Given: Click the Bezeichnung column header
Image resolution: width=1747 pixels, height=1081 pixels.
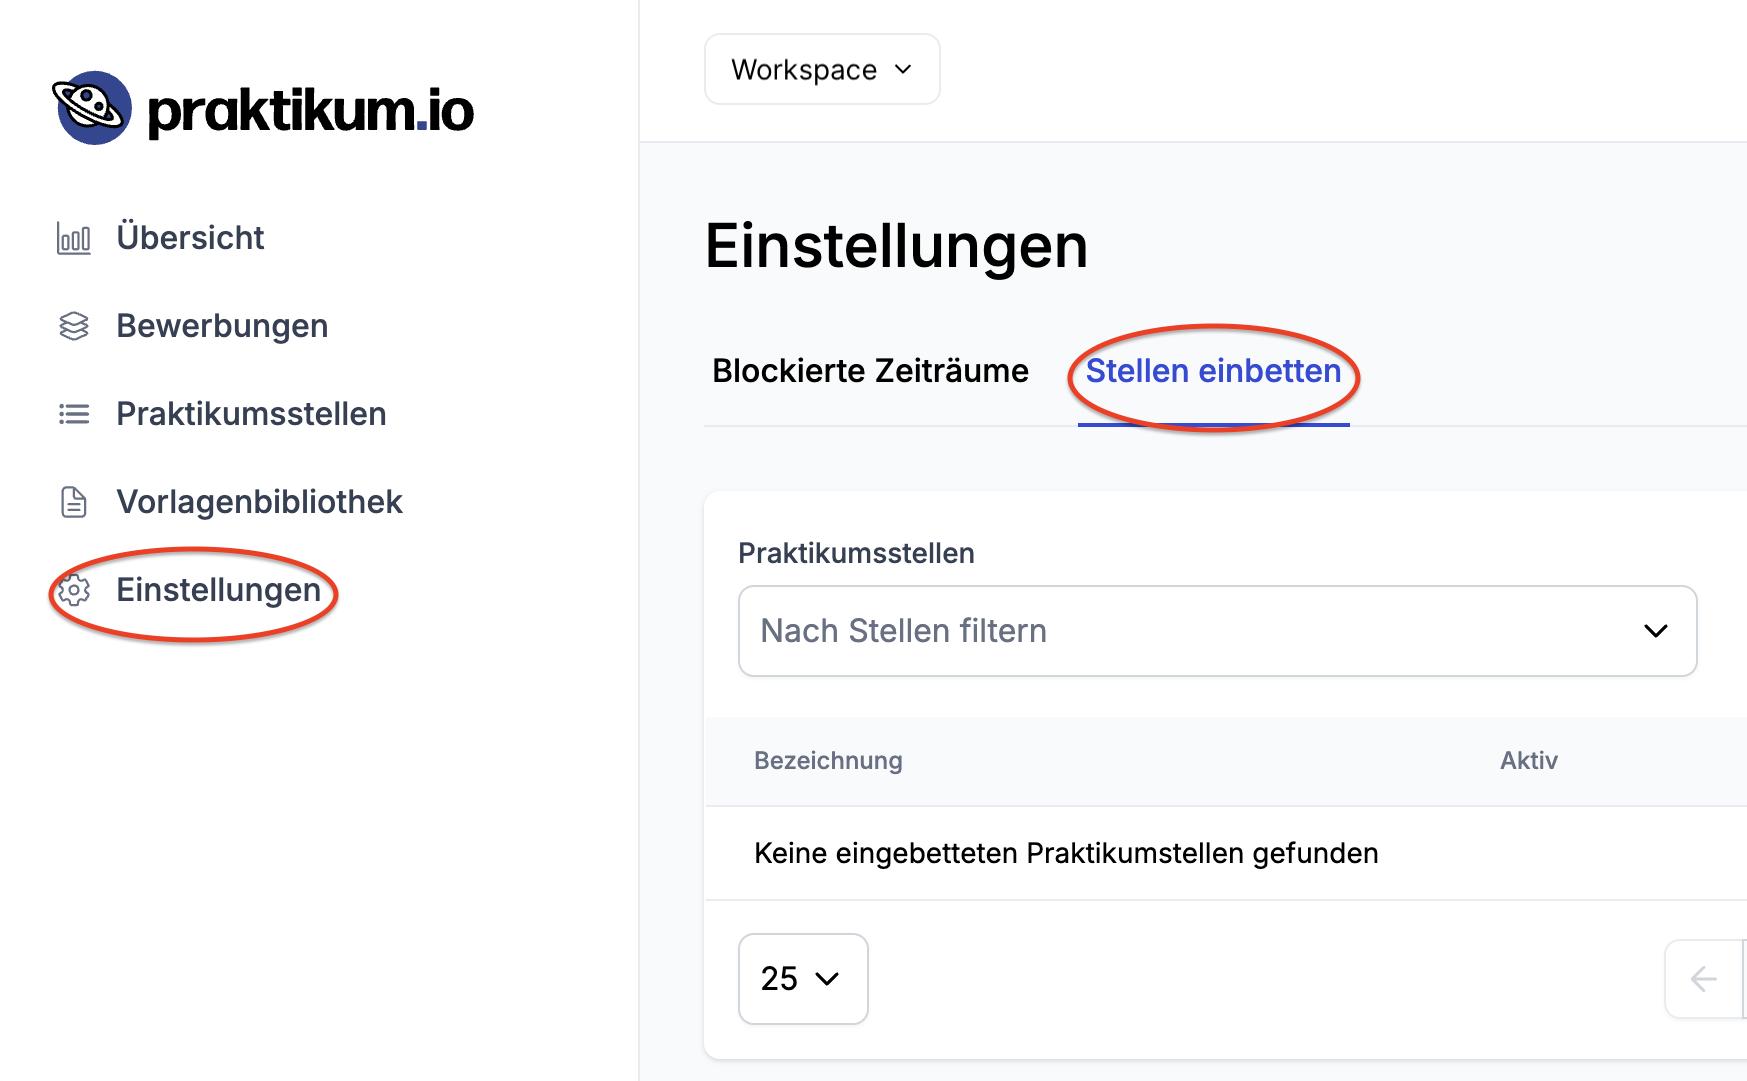Looking at the screenshot, I should pyautogui.click(x=828, y=761).
